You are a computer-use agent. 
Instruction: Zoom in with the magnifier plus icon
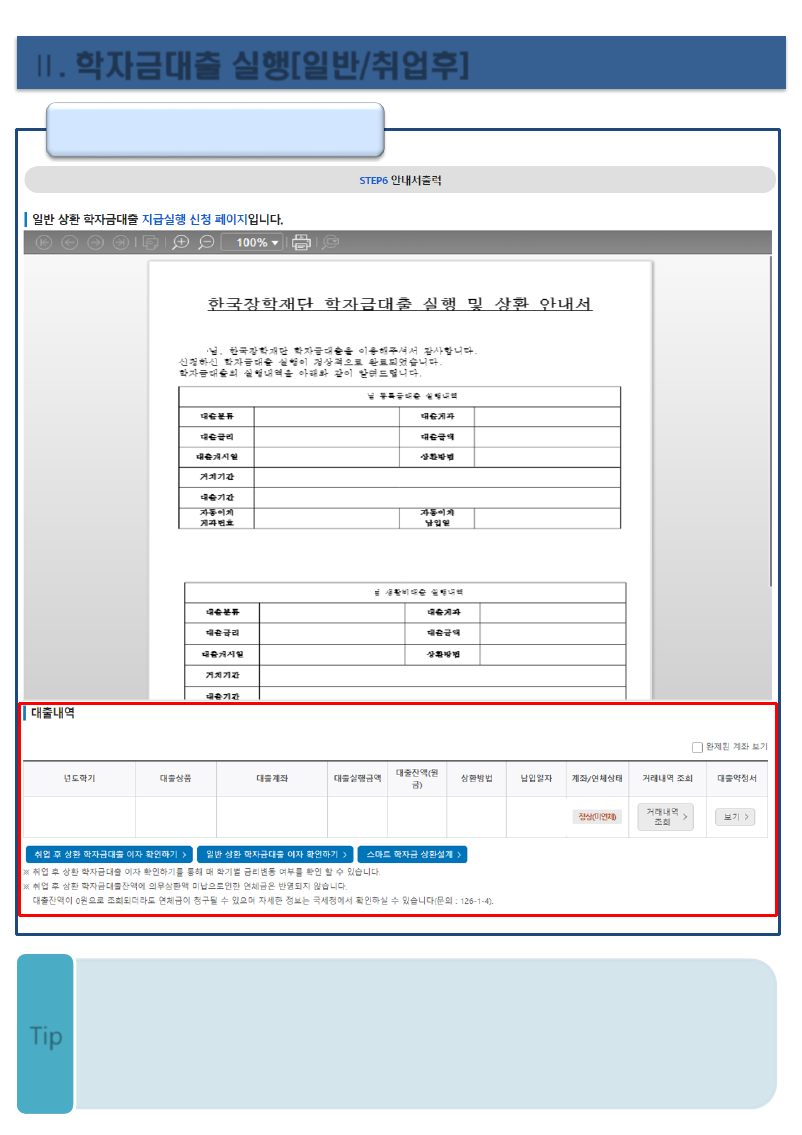[x=181, y=242]
